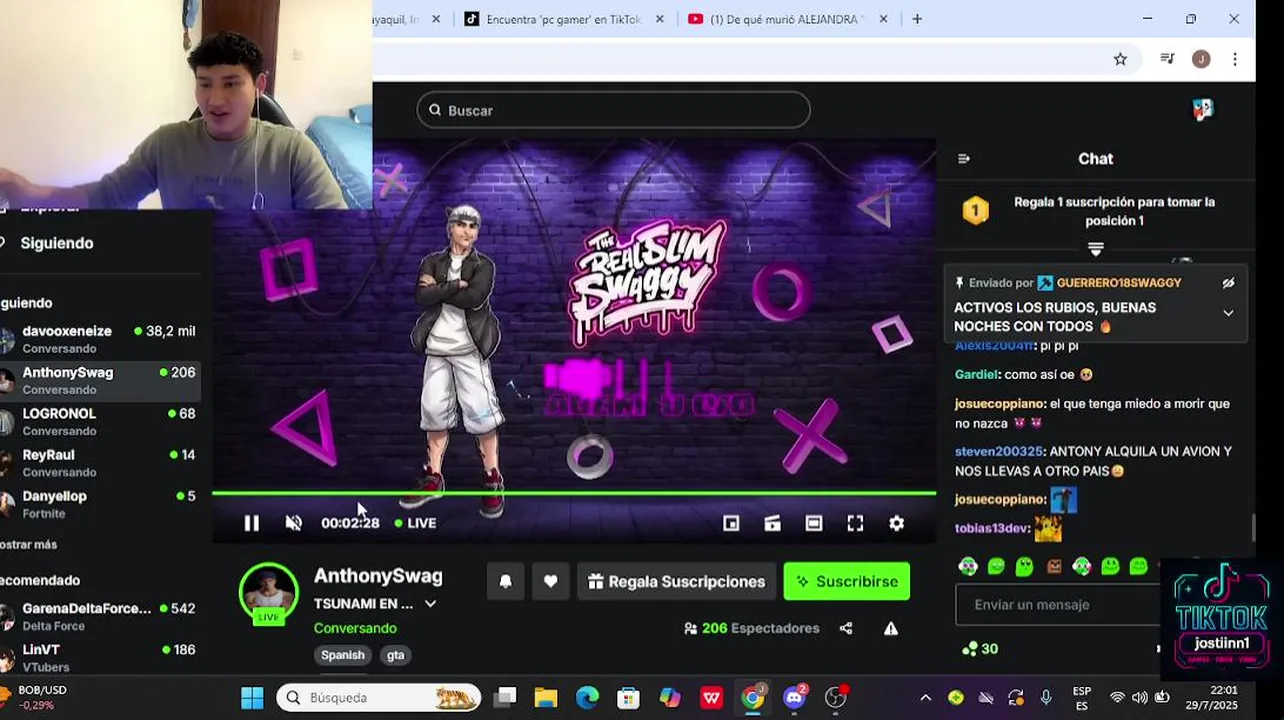Open davooxeneize channel in sidebar

point(100,339)
